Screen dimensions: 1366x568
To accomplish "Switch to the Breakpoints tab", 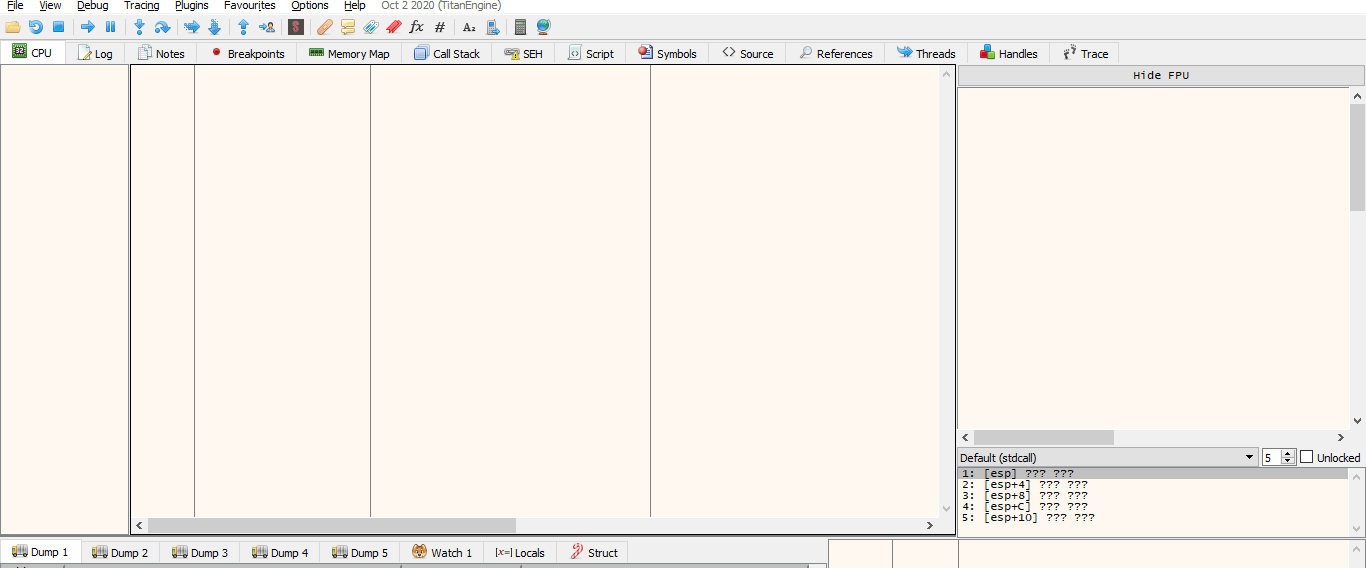I will coord(247,54).
